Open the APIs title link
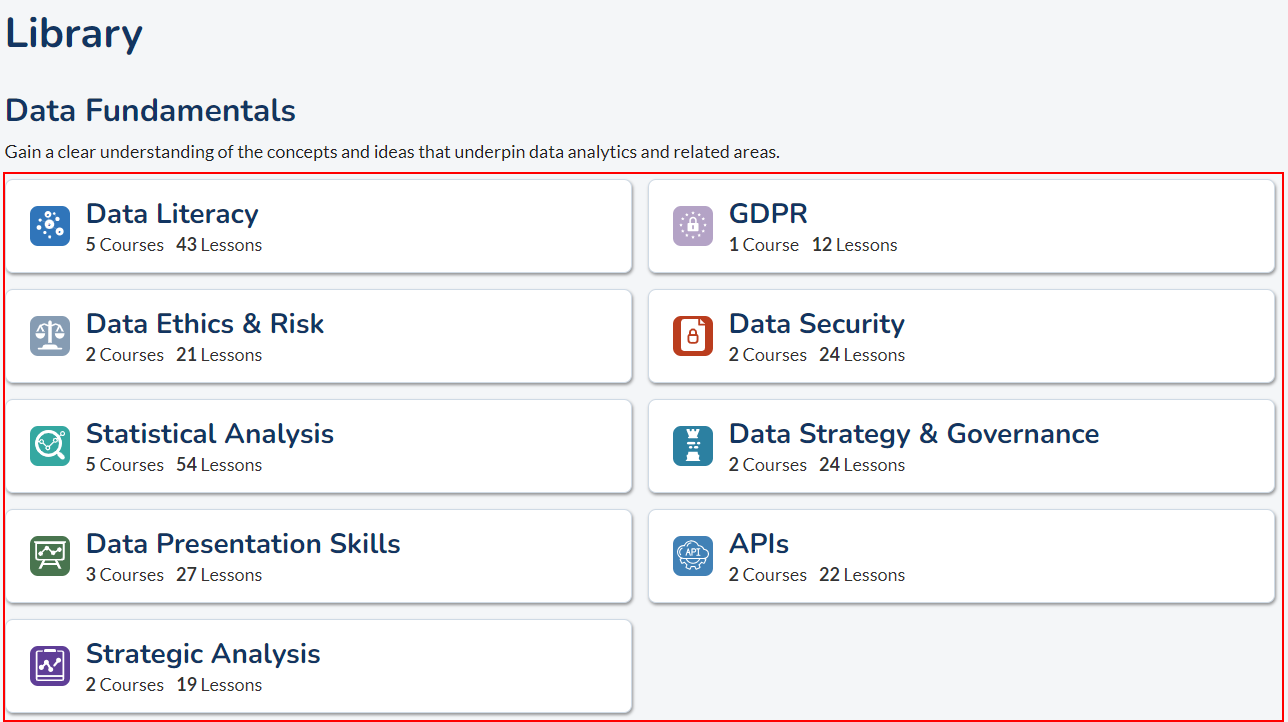The width and height of the screenshot is (1288, 722). 758,544
